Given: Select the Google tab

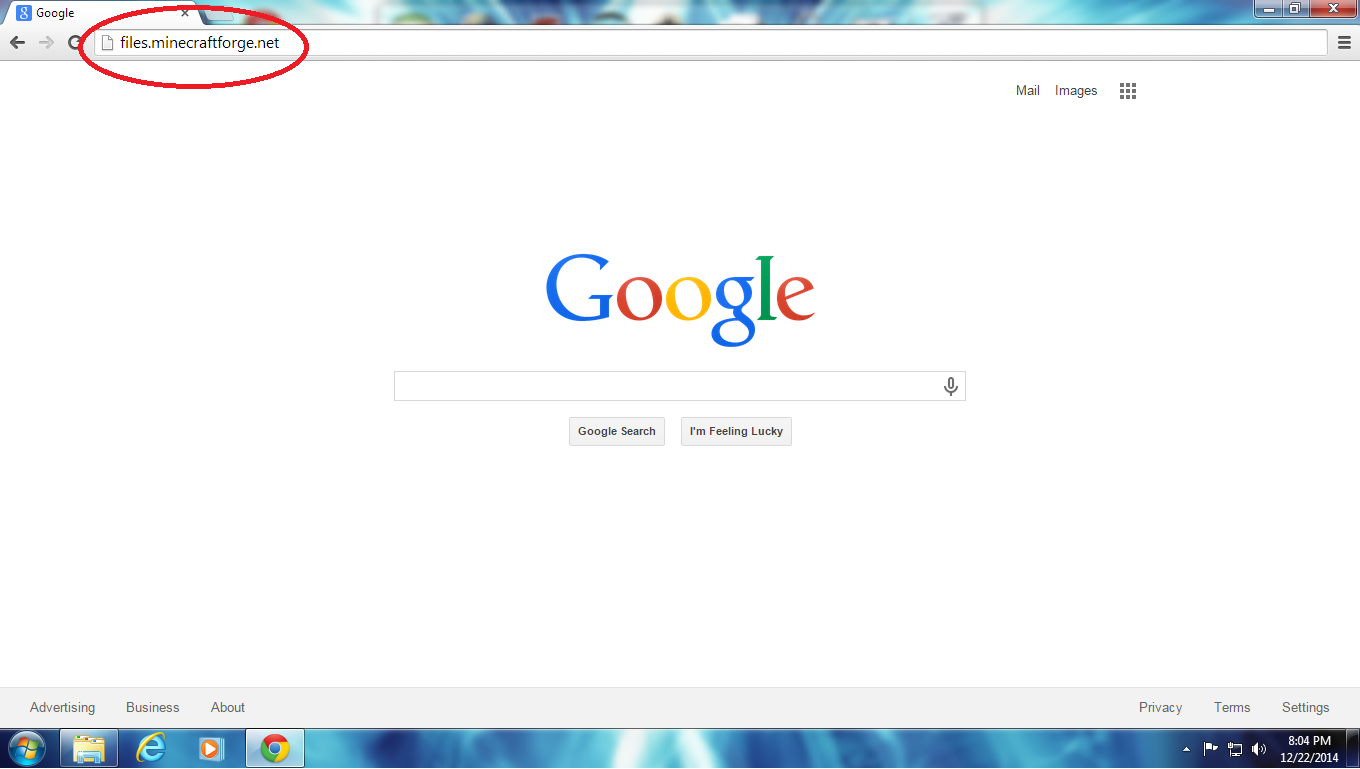Looking at the screenshot, I should [x=100, y=13].
